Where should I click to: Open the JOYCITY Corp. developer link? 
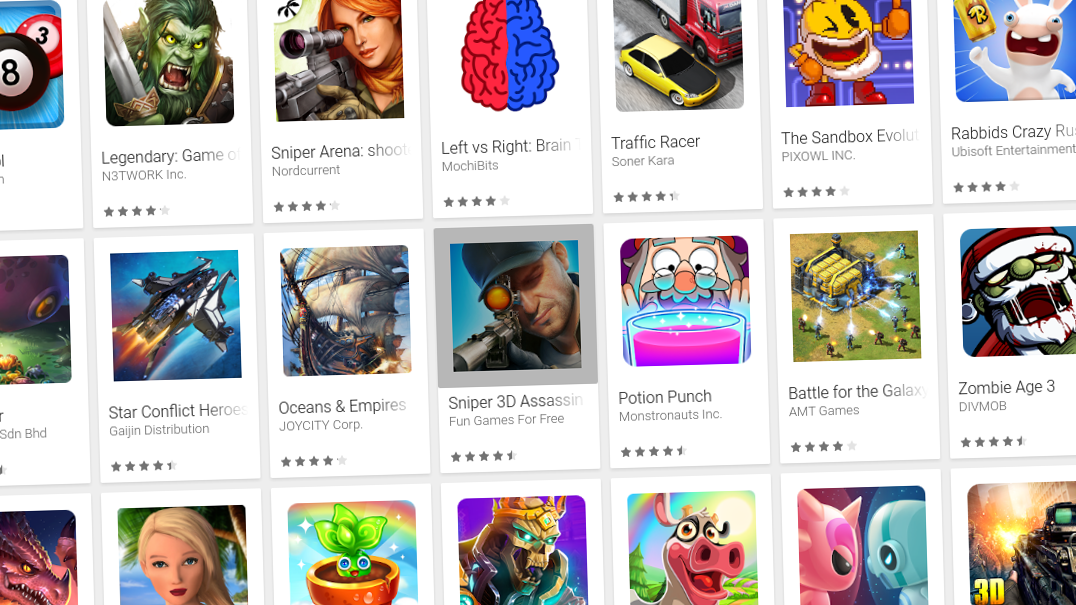coord(320,425)
